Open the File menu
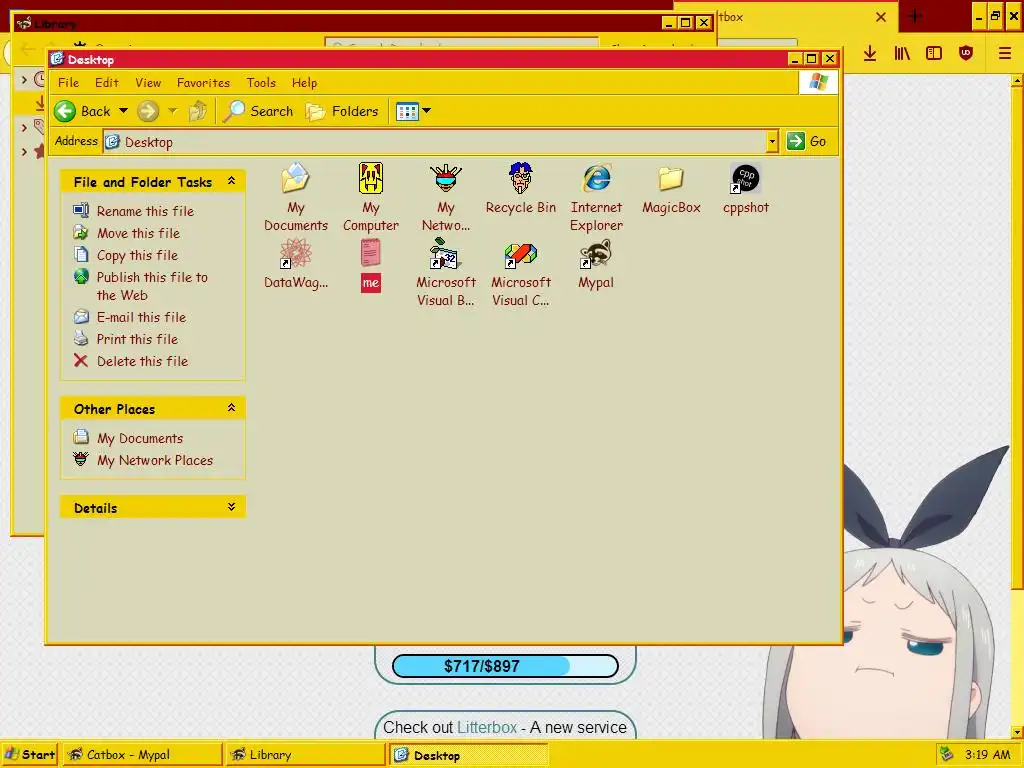This screenshot has width=1024, height=768. (x=68, y=83)
